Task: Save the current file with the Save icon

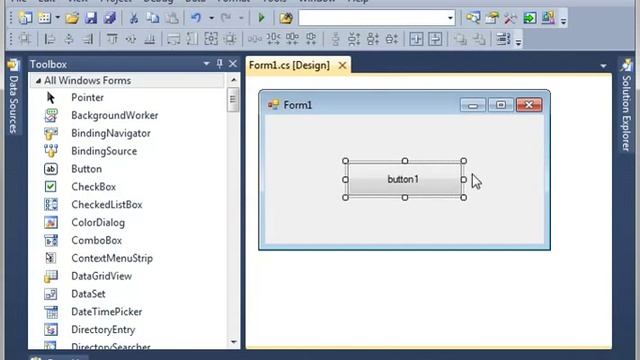Action: pyautogui.click(x=91, y=18)
